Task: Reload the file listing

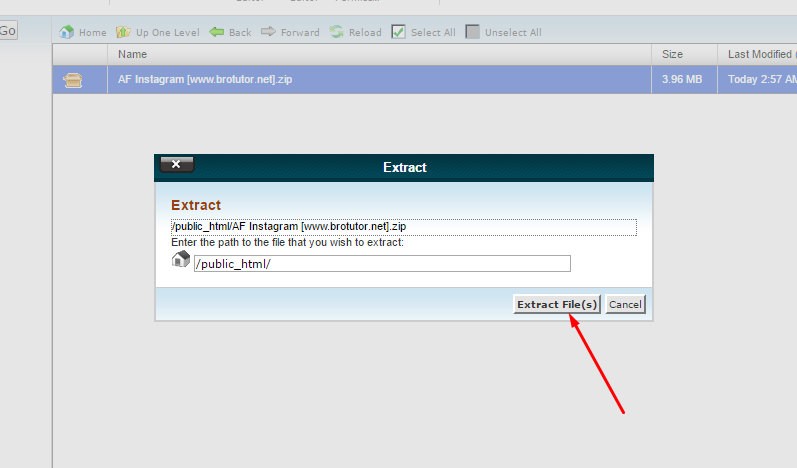Action: [355, 32]
